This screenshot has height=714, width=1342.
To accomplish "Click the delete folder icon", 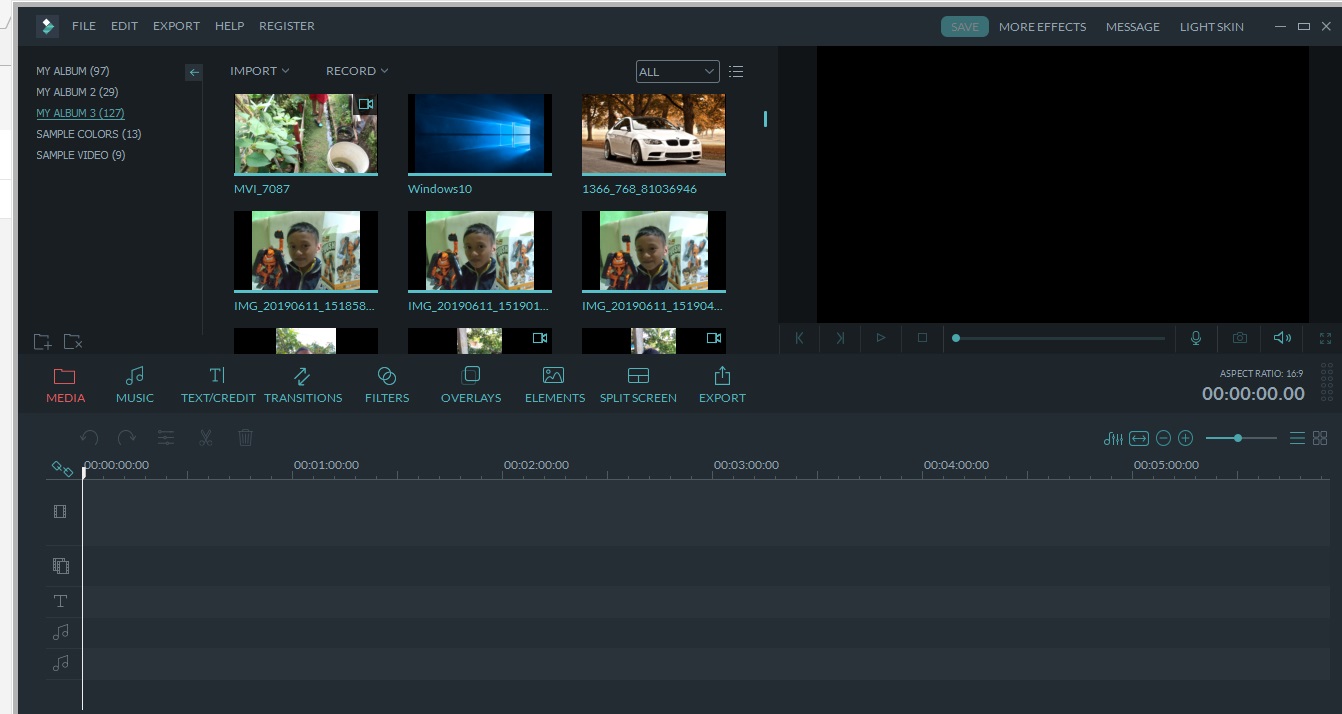I will click(x=73, y=342).
